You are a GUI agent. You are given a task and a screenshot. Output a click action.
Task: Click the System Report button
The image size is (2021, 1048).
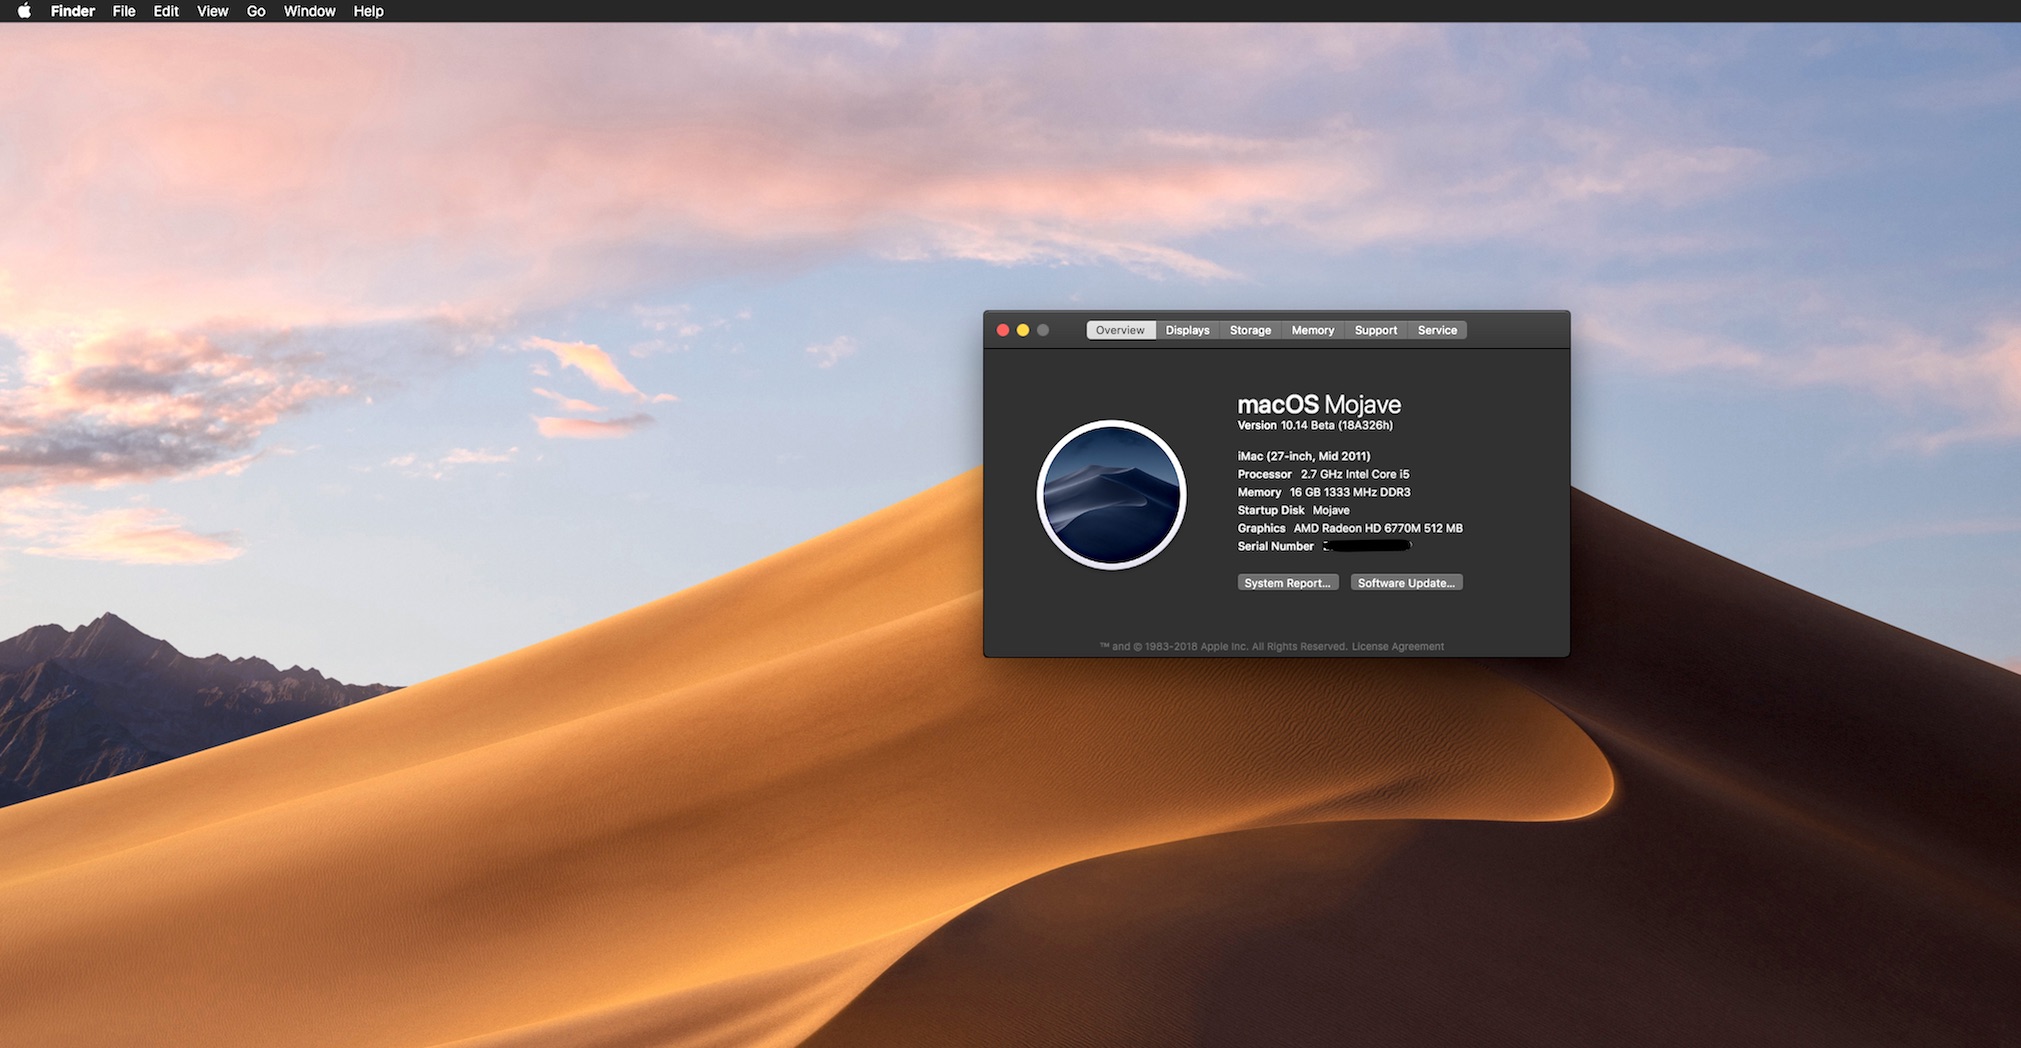[1287, 583]
